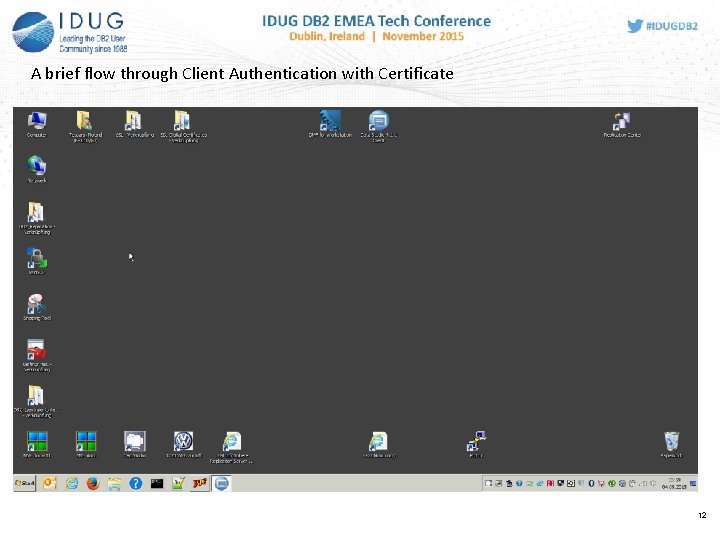Open the Internet Explorer page shortcut at bottom center
This screenshot has width=720, height=540.
379,444
